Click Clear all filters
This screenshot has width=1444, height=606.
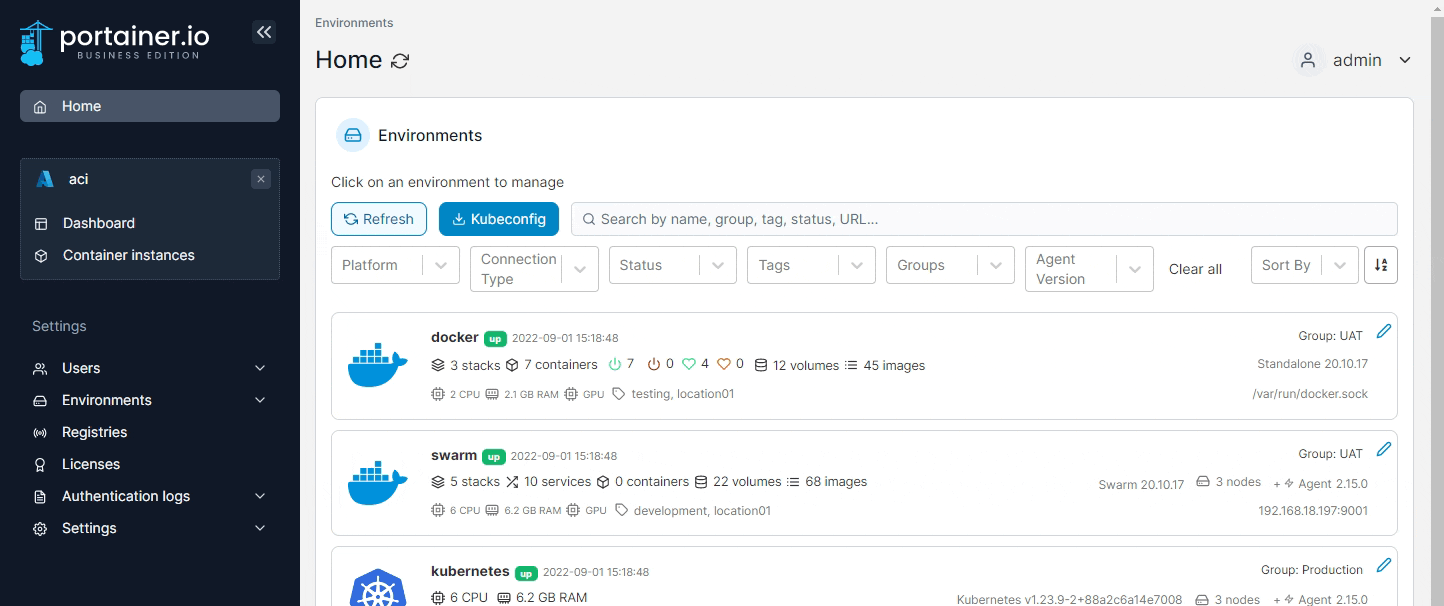click(x=1195, y=269)
